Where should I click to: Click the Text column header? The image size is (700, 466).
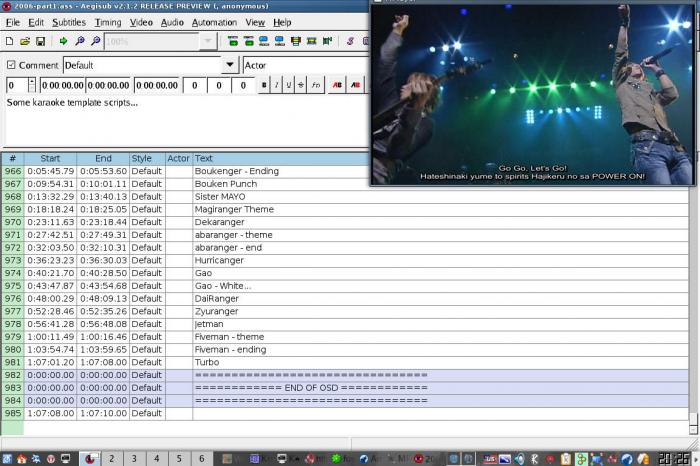281,158
